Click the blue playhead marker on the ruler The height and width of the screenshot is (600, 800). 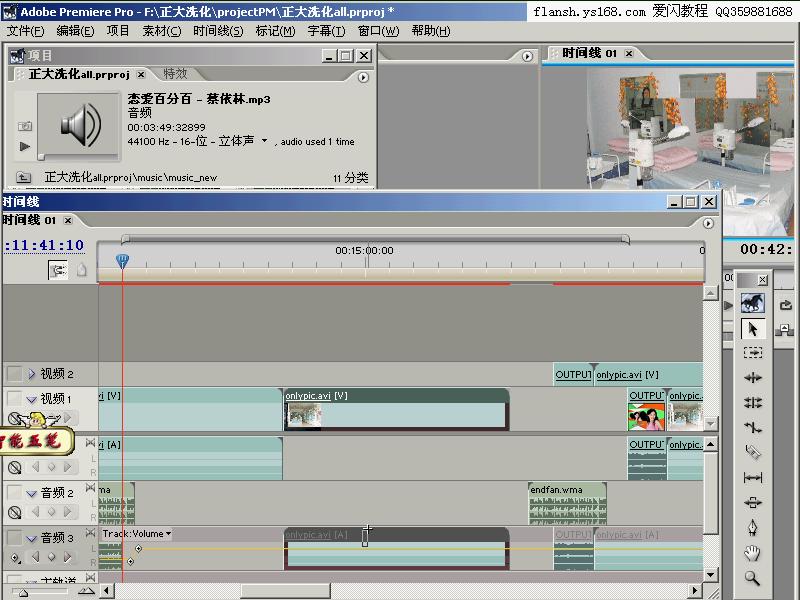(122, 261)
